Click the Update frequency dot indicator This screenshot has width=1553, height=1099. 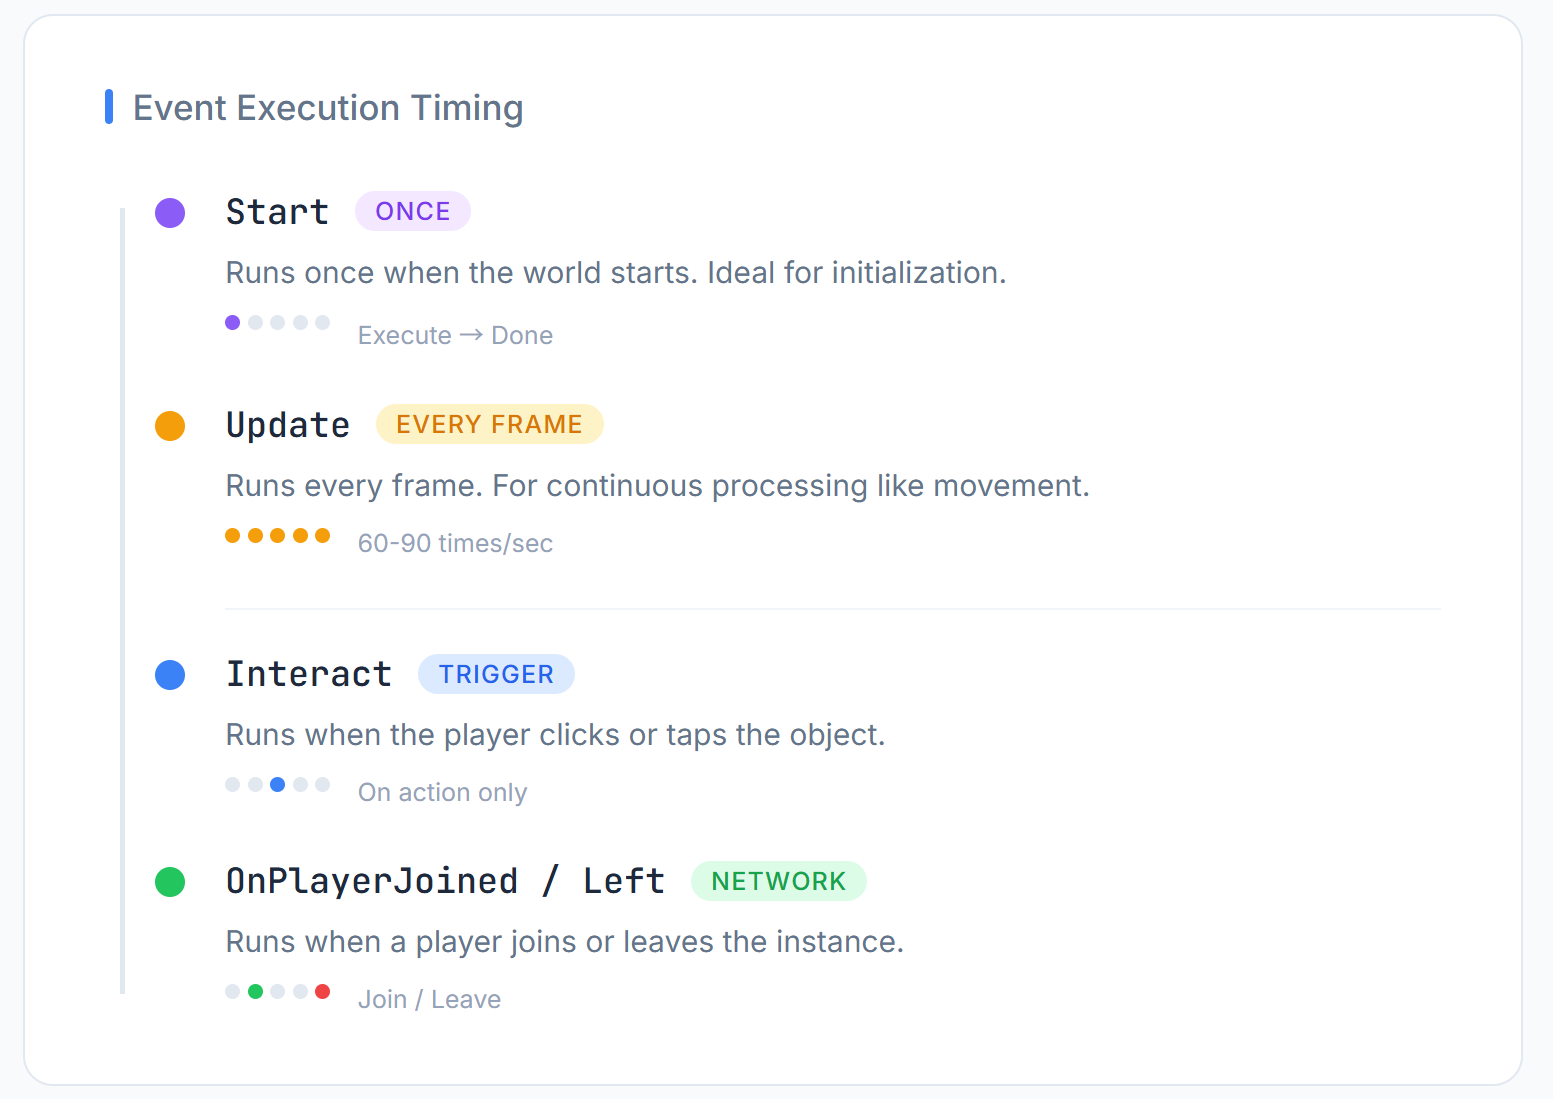[x=278, y=534]
